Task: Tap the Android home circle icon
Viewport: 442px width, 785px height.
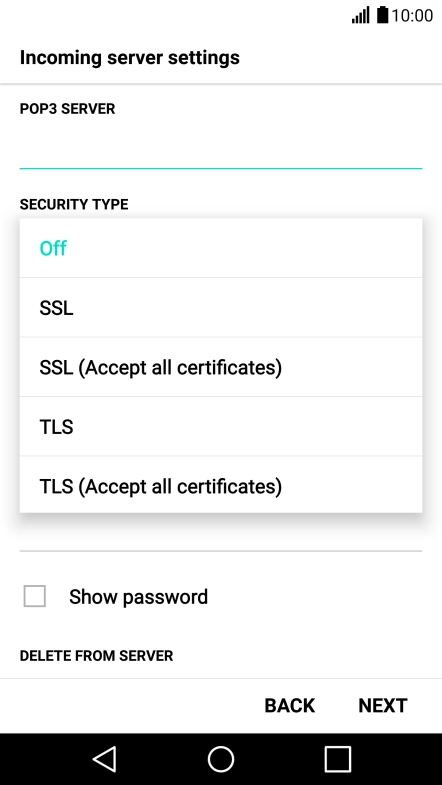Action: click(x=221, y=759)
